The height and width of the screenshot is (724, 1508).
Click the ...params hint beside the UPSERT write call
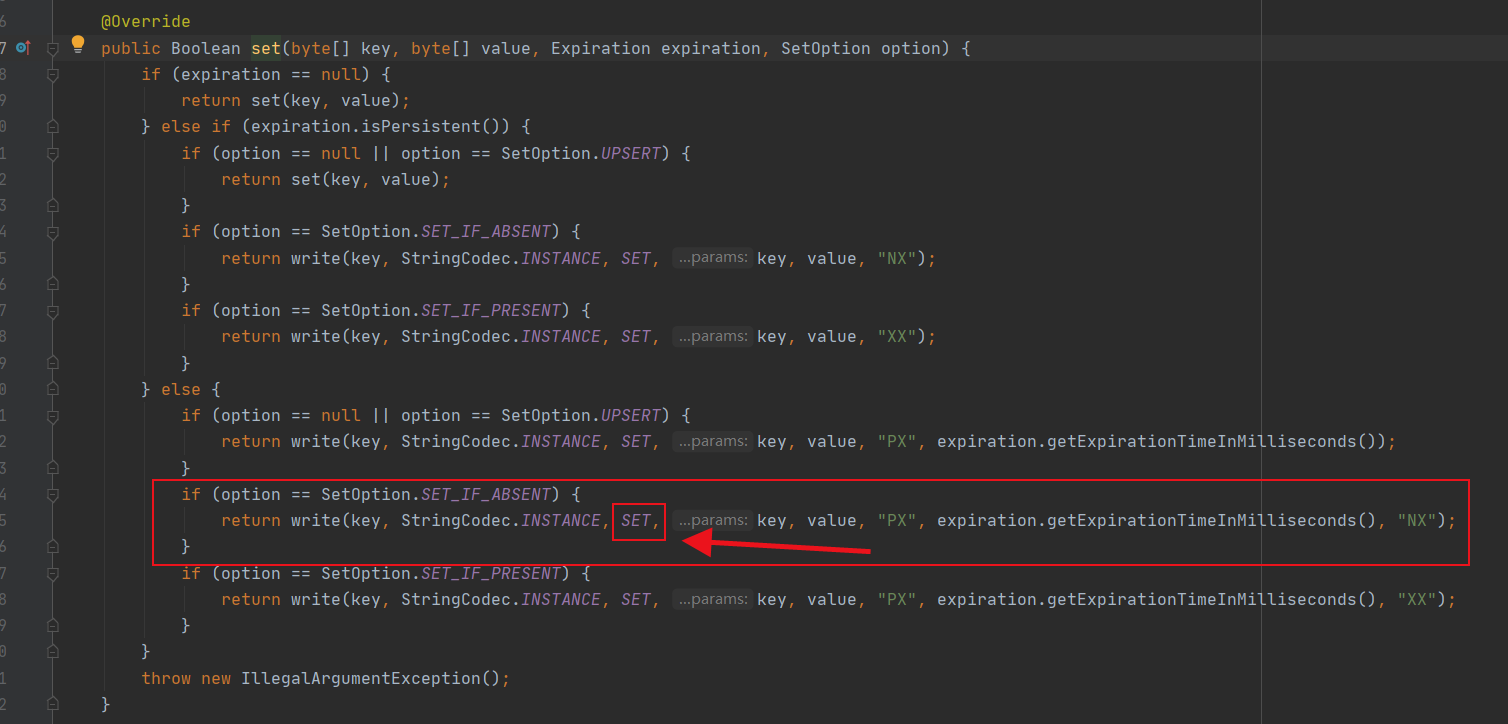pos(713,441)
